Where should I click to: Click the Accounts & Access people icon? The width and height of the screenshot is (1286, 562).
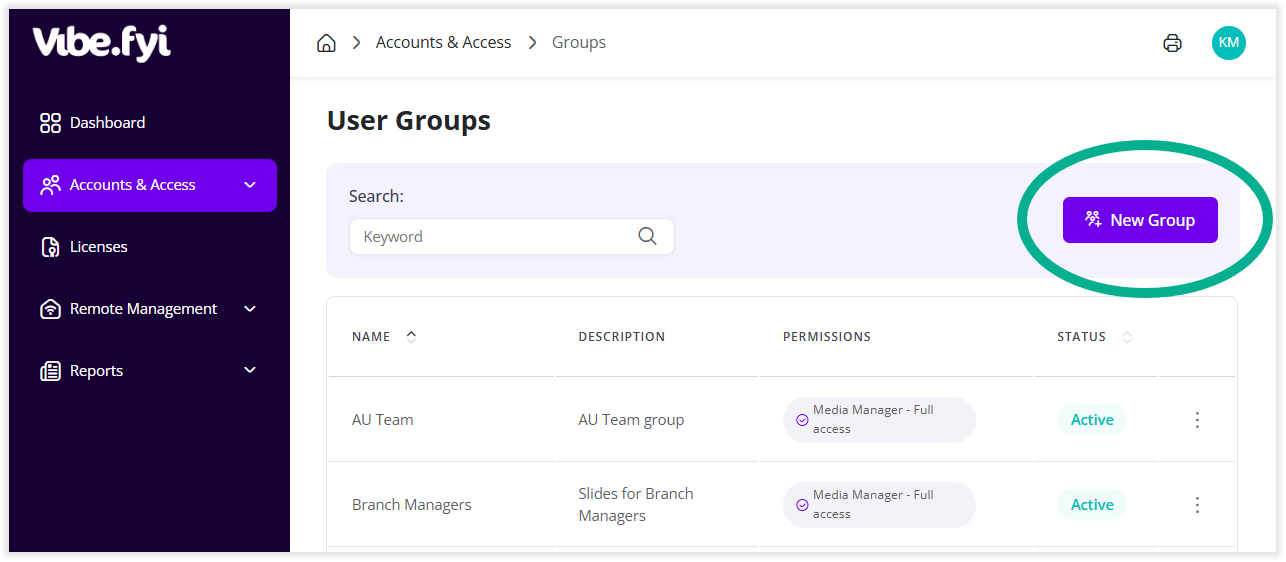tap(50, 185)
